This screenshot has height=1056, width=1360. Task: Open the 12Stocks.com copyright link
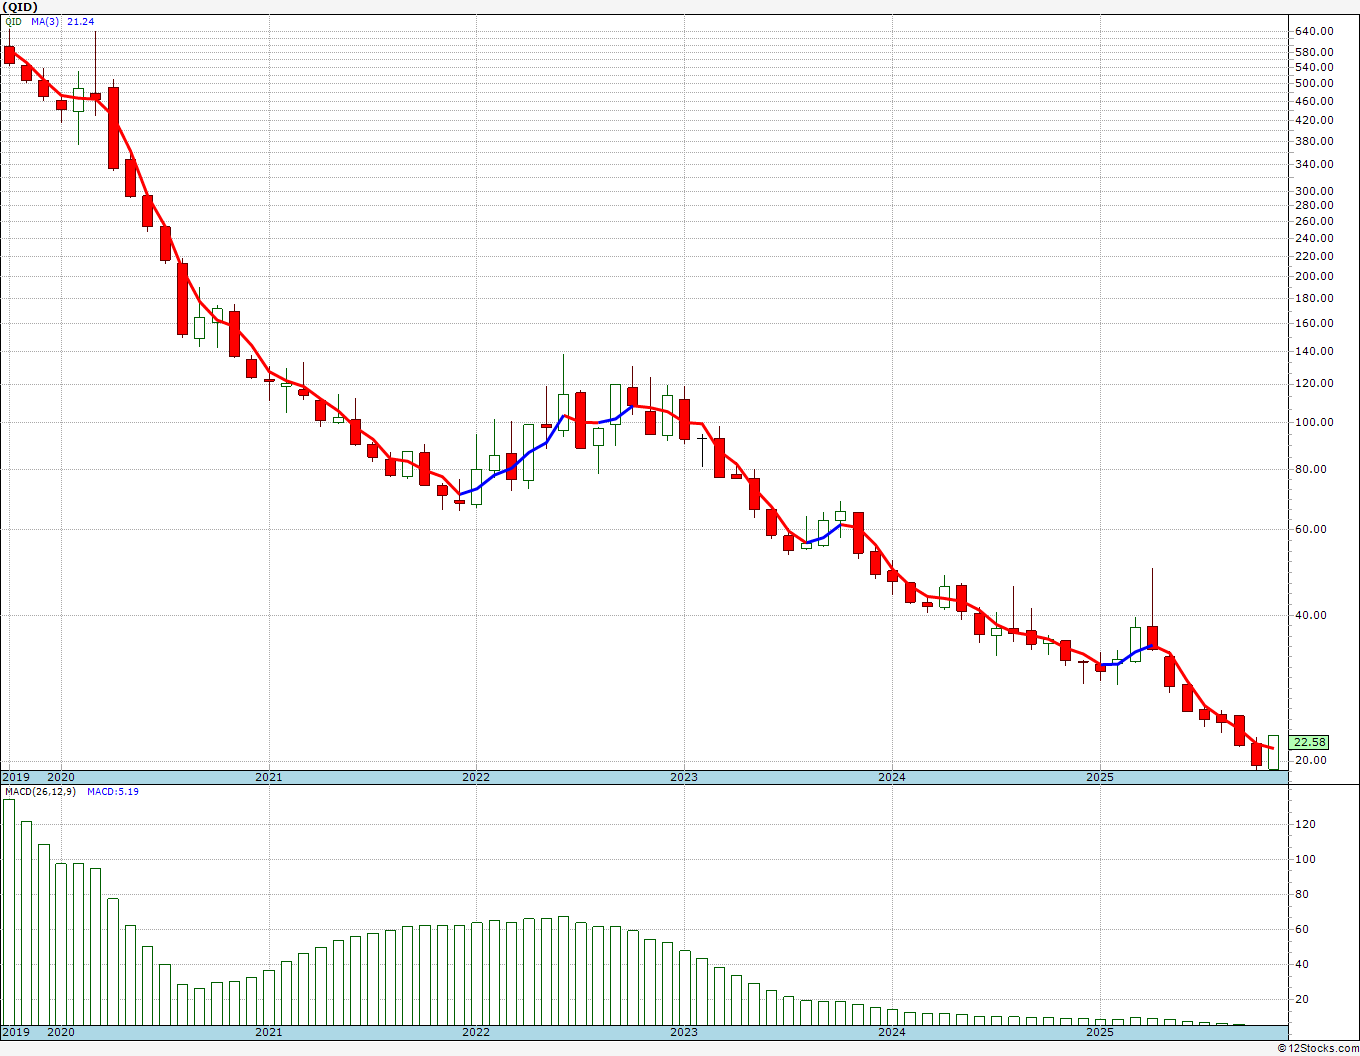point(1317,1048)
